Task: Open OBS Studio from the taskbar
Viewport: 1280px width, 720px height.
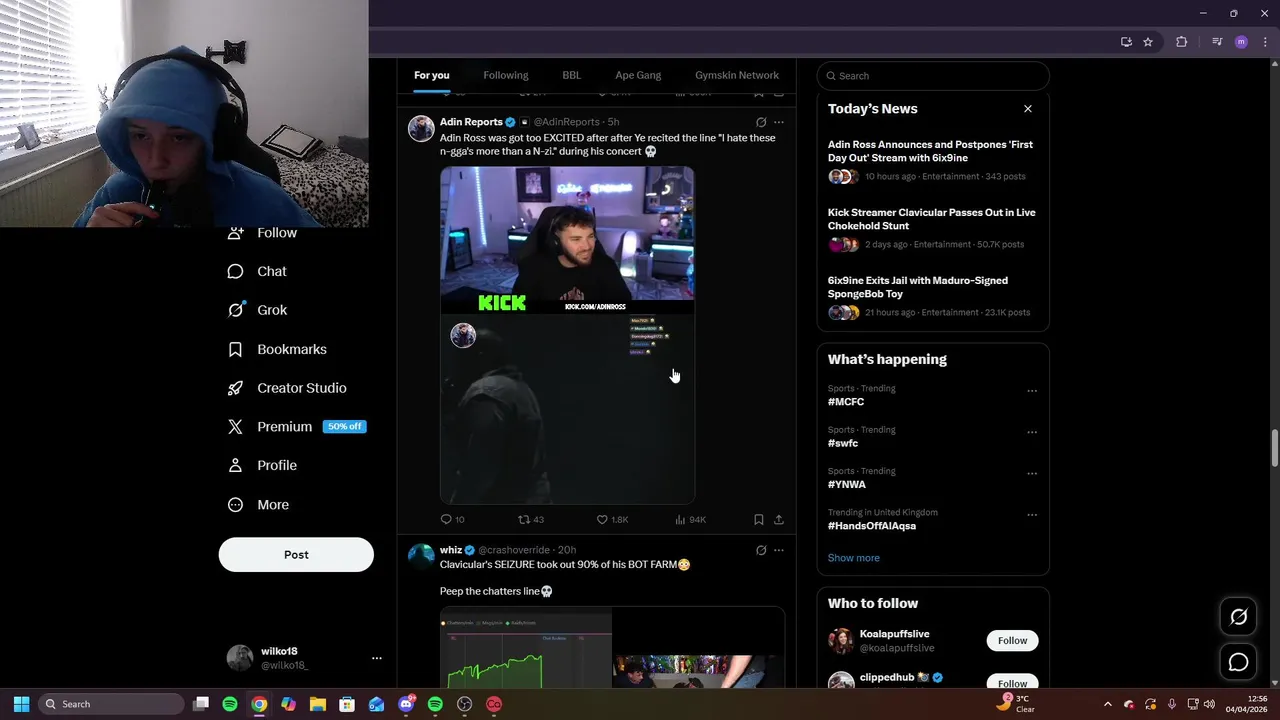Action: point(464,704)
